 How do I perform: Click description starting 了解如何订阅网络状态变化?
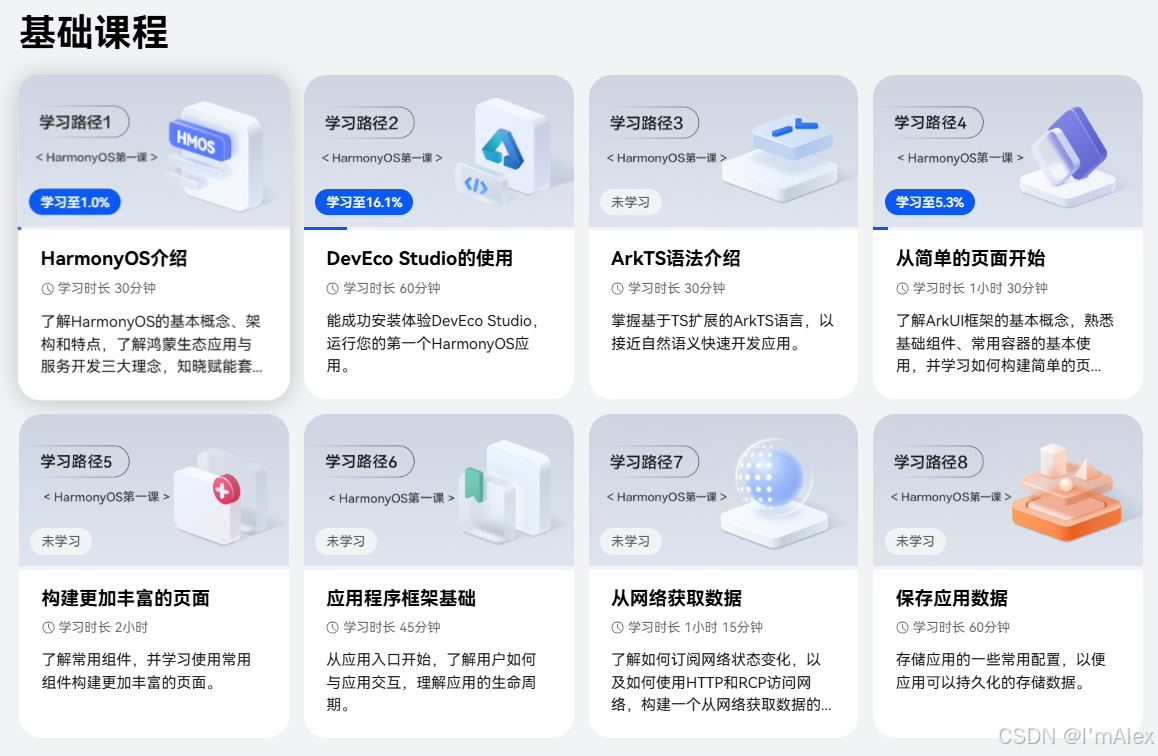click(x=722, y=682)
